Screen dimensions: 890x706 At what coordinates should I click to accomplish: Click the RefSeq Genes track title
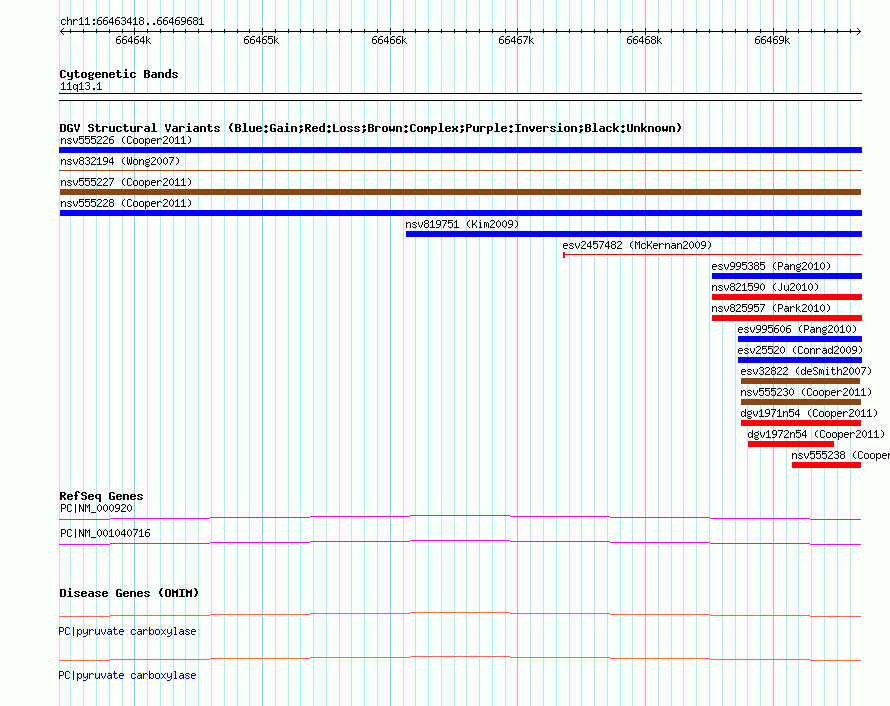[101, 496]
